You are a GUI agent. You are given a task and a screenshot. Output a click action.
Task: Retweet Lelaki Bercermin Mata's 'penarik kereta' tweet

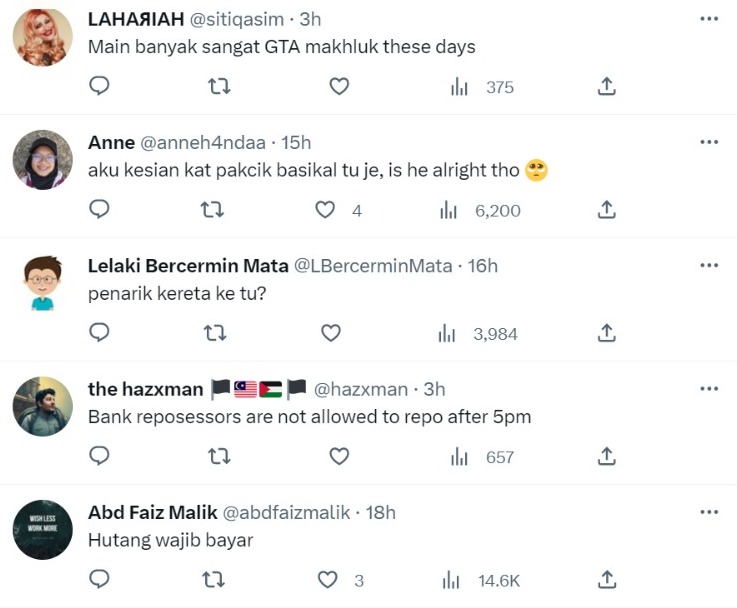click(215, 333)
